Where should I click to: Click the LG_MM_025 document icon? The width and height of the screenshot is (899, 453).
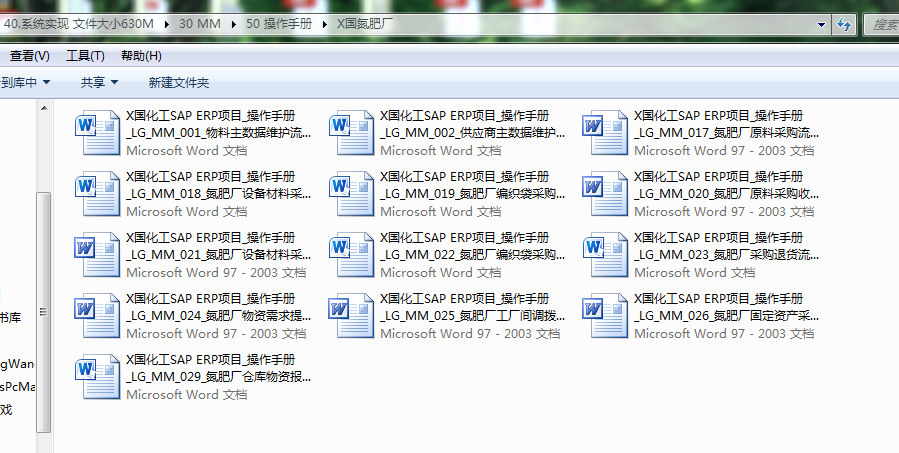pos(351,315)
